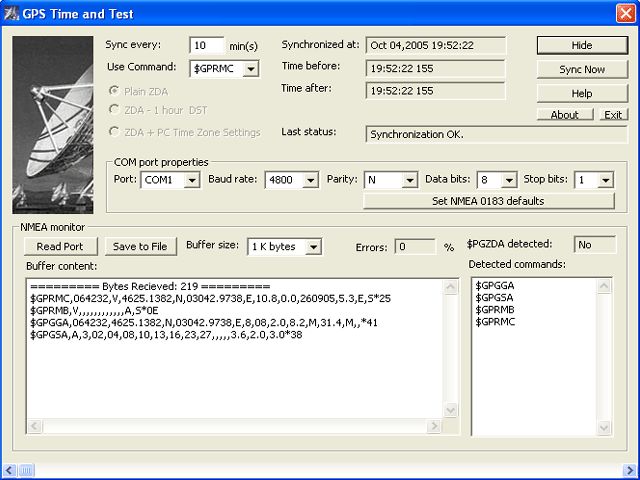Select the Plain ZDA radio option
640x480 pixels.
tap(114, 90)
